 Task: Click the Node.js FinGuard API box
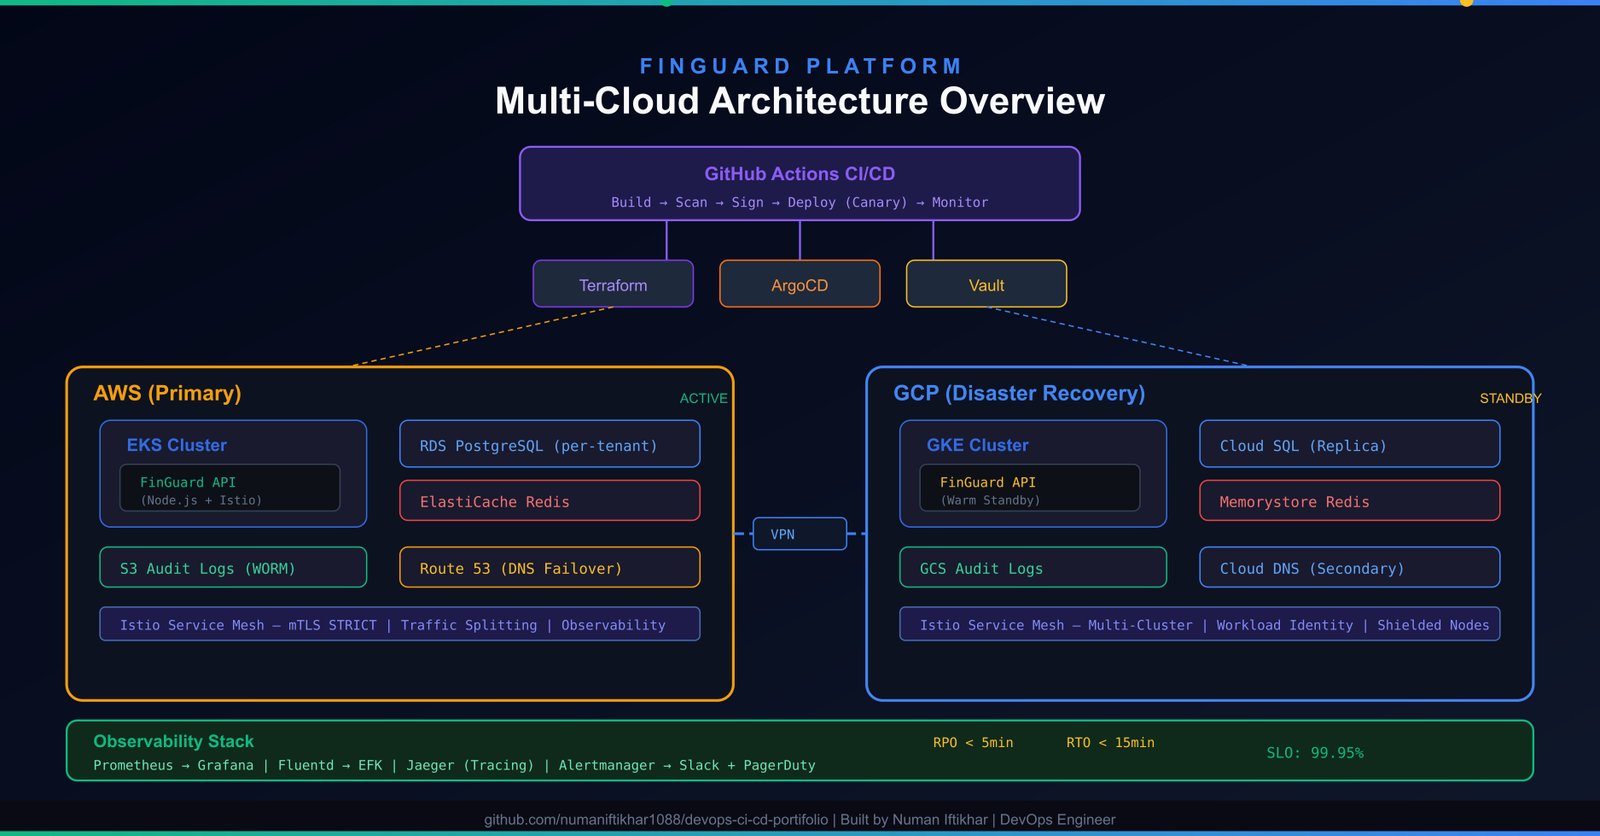(230, 488)
